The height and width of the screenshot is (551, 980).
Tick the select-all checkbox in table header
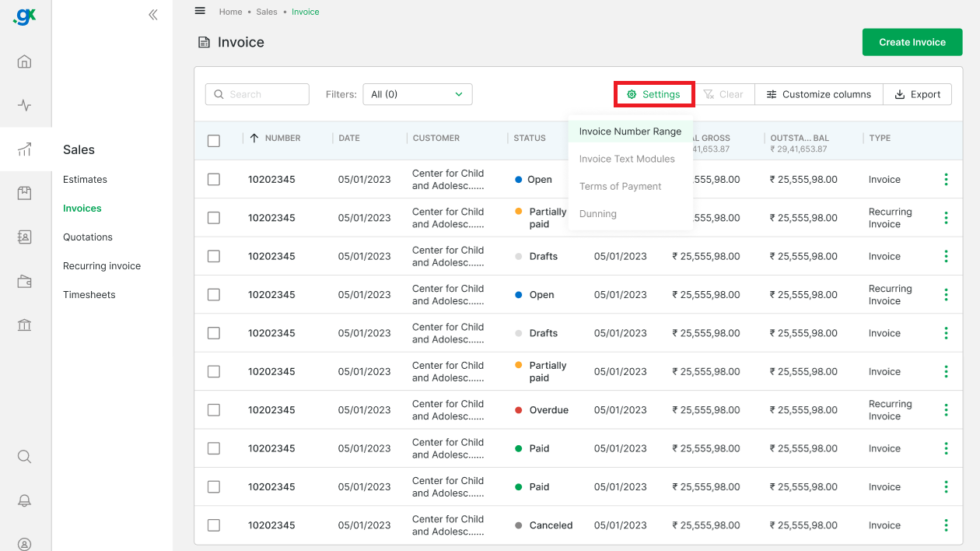click(214, 141)
